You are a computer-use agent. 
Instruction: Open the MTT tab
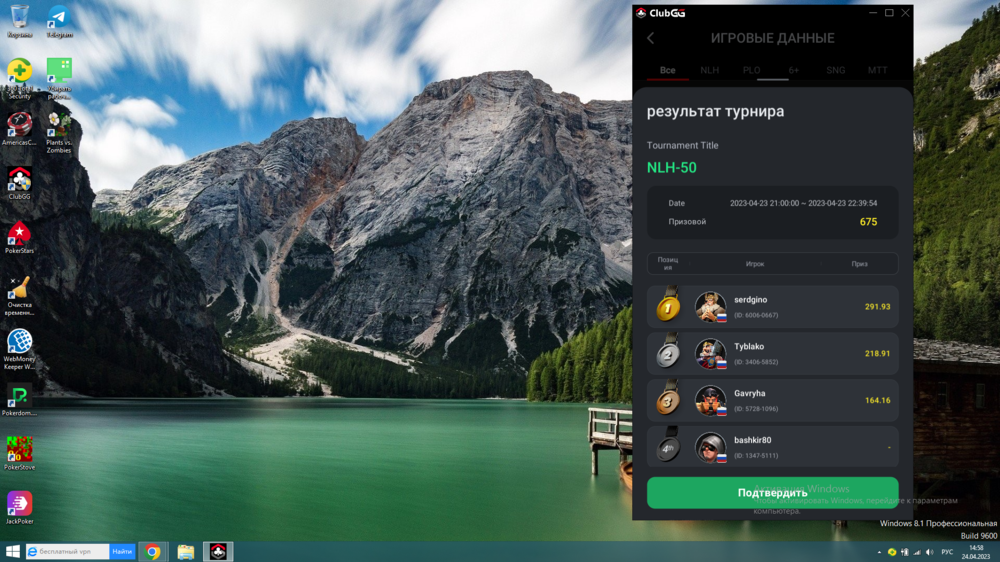pos(877,71)
